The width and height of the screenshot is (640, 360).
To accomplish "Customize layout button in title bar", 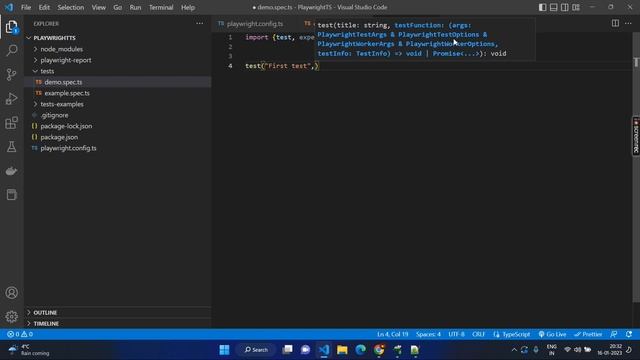I will pyautogui.click(x=576, y=7).
